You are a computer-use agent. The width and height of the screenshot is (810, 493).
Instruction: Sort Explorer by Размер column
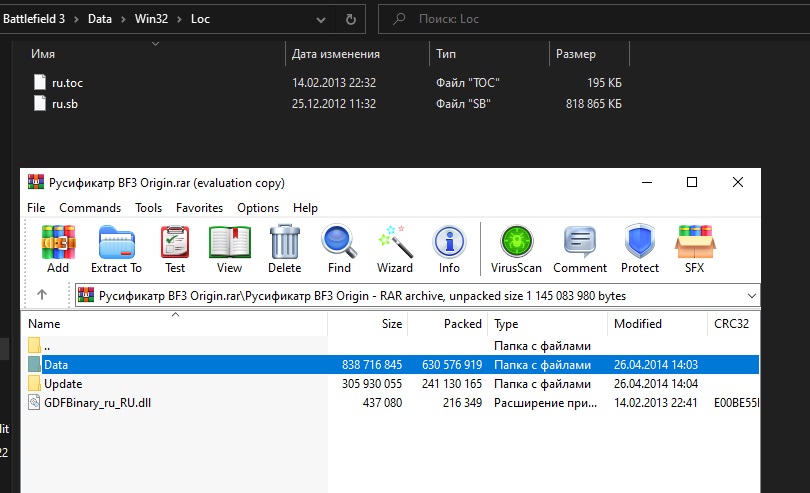575,54
